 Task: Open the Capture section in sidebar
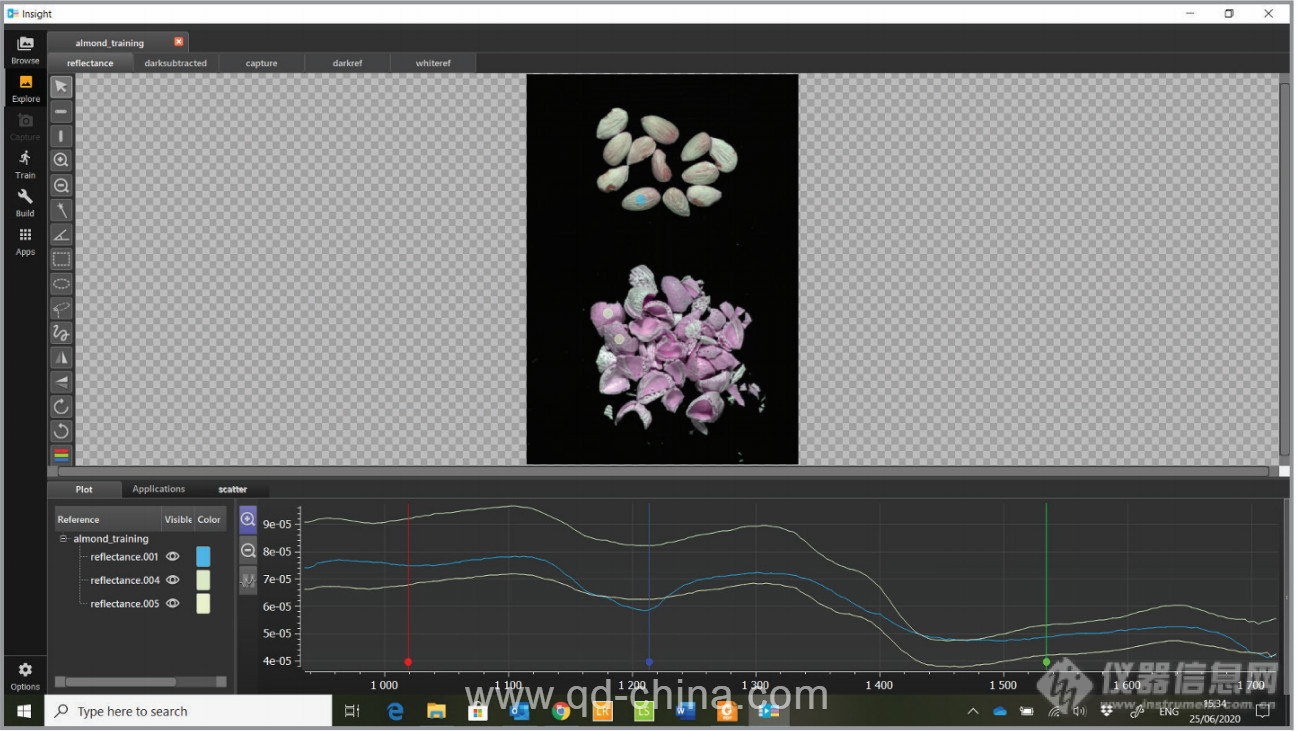[25, 127]
